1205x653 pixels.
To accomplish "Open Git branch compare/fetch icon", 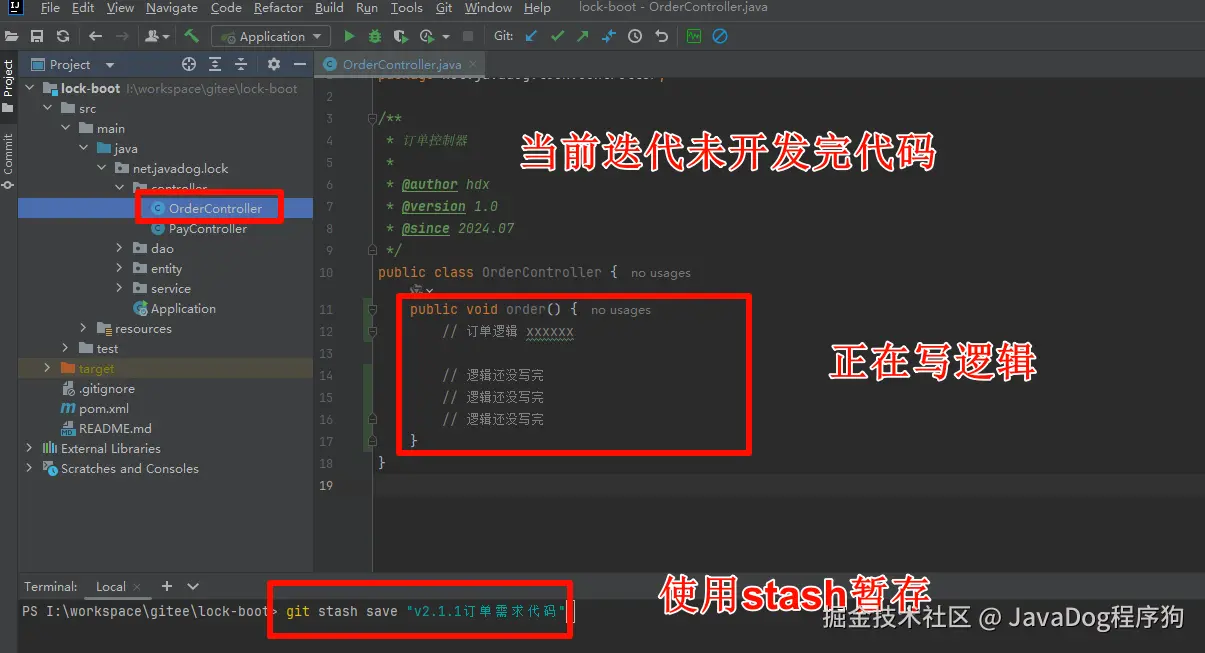I will pos(609,36).
